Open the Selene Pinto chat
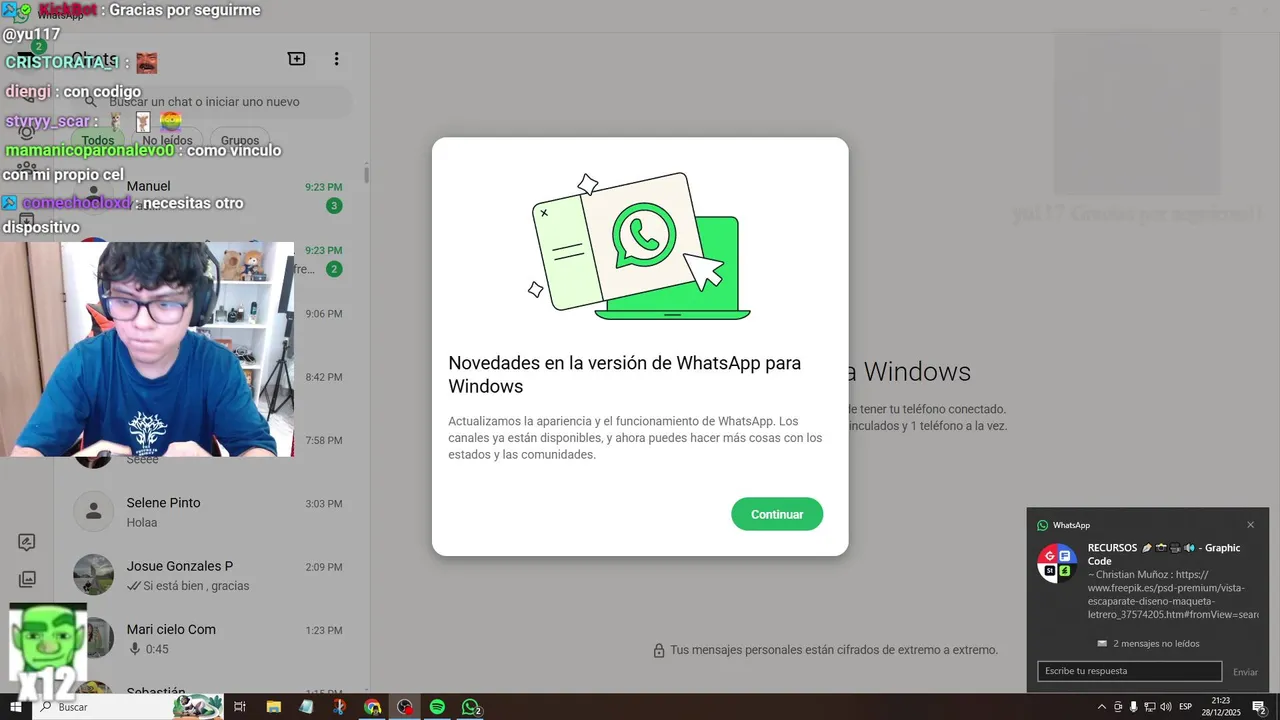The width and height of the screenshot is (1280, 720). tap(212, 512)
